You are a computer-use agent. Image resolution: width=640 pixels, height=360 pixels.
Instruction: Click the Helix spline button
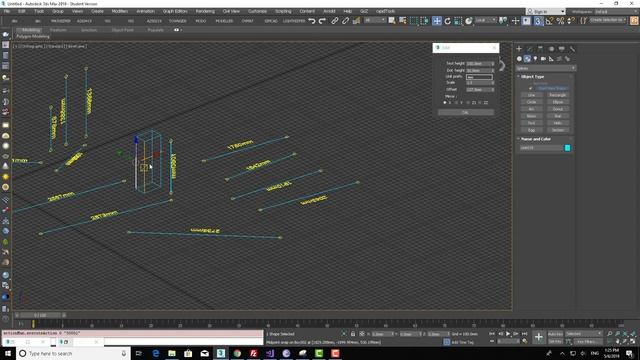[x=558, y=123]
